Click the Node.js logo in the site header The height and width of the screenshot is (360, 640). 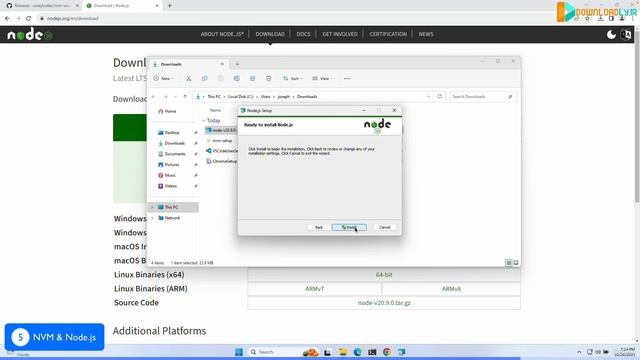click(30, 35)
